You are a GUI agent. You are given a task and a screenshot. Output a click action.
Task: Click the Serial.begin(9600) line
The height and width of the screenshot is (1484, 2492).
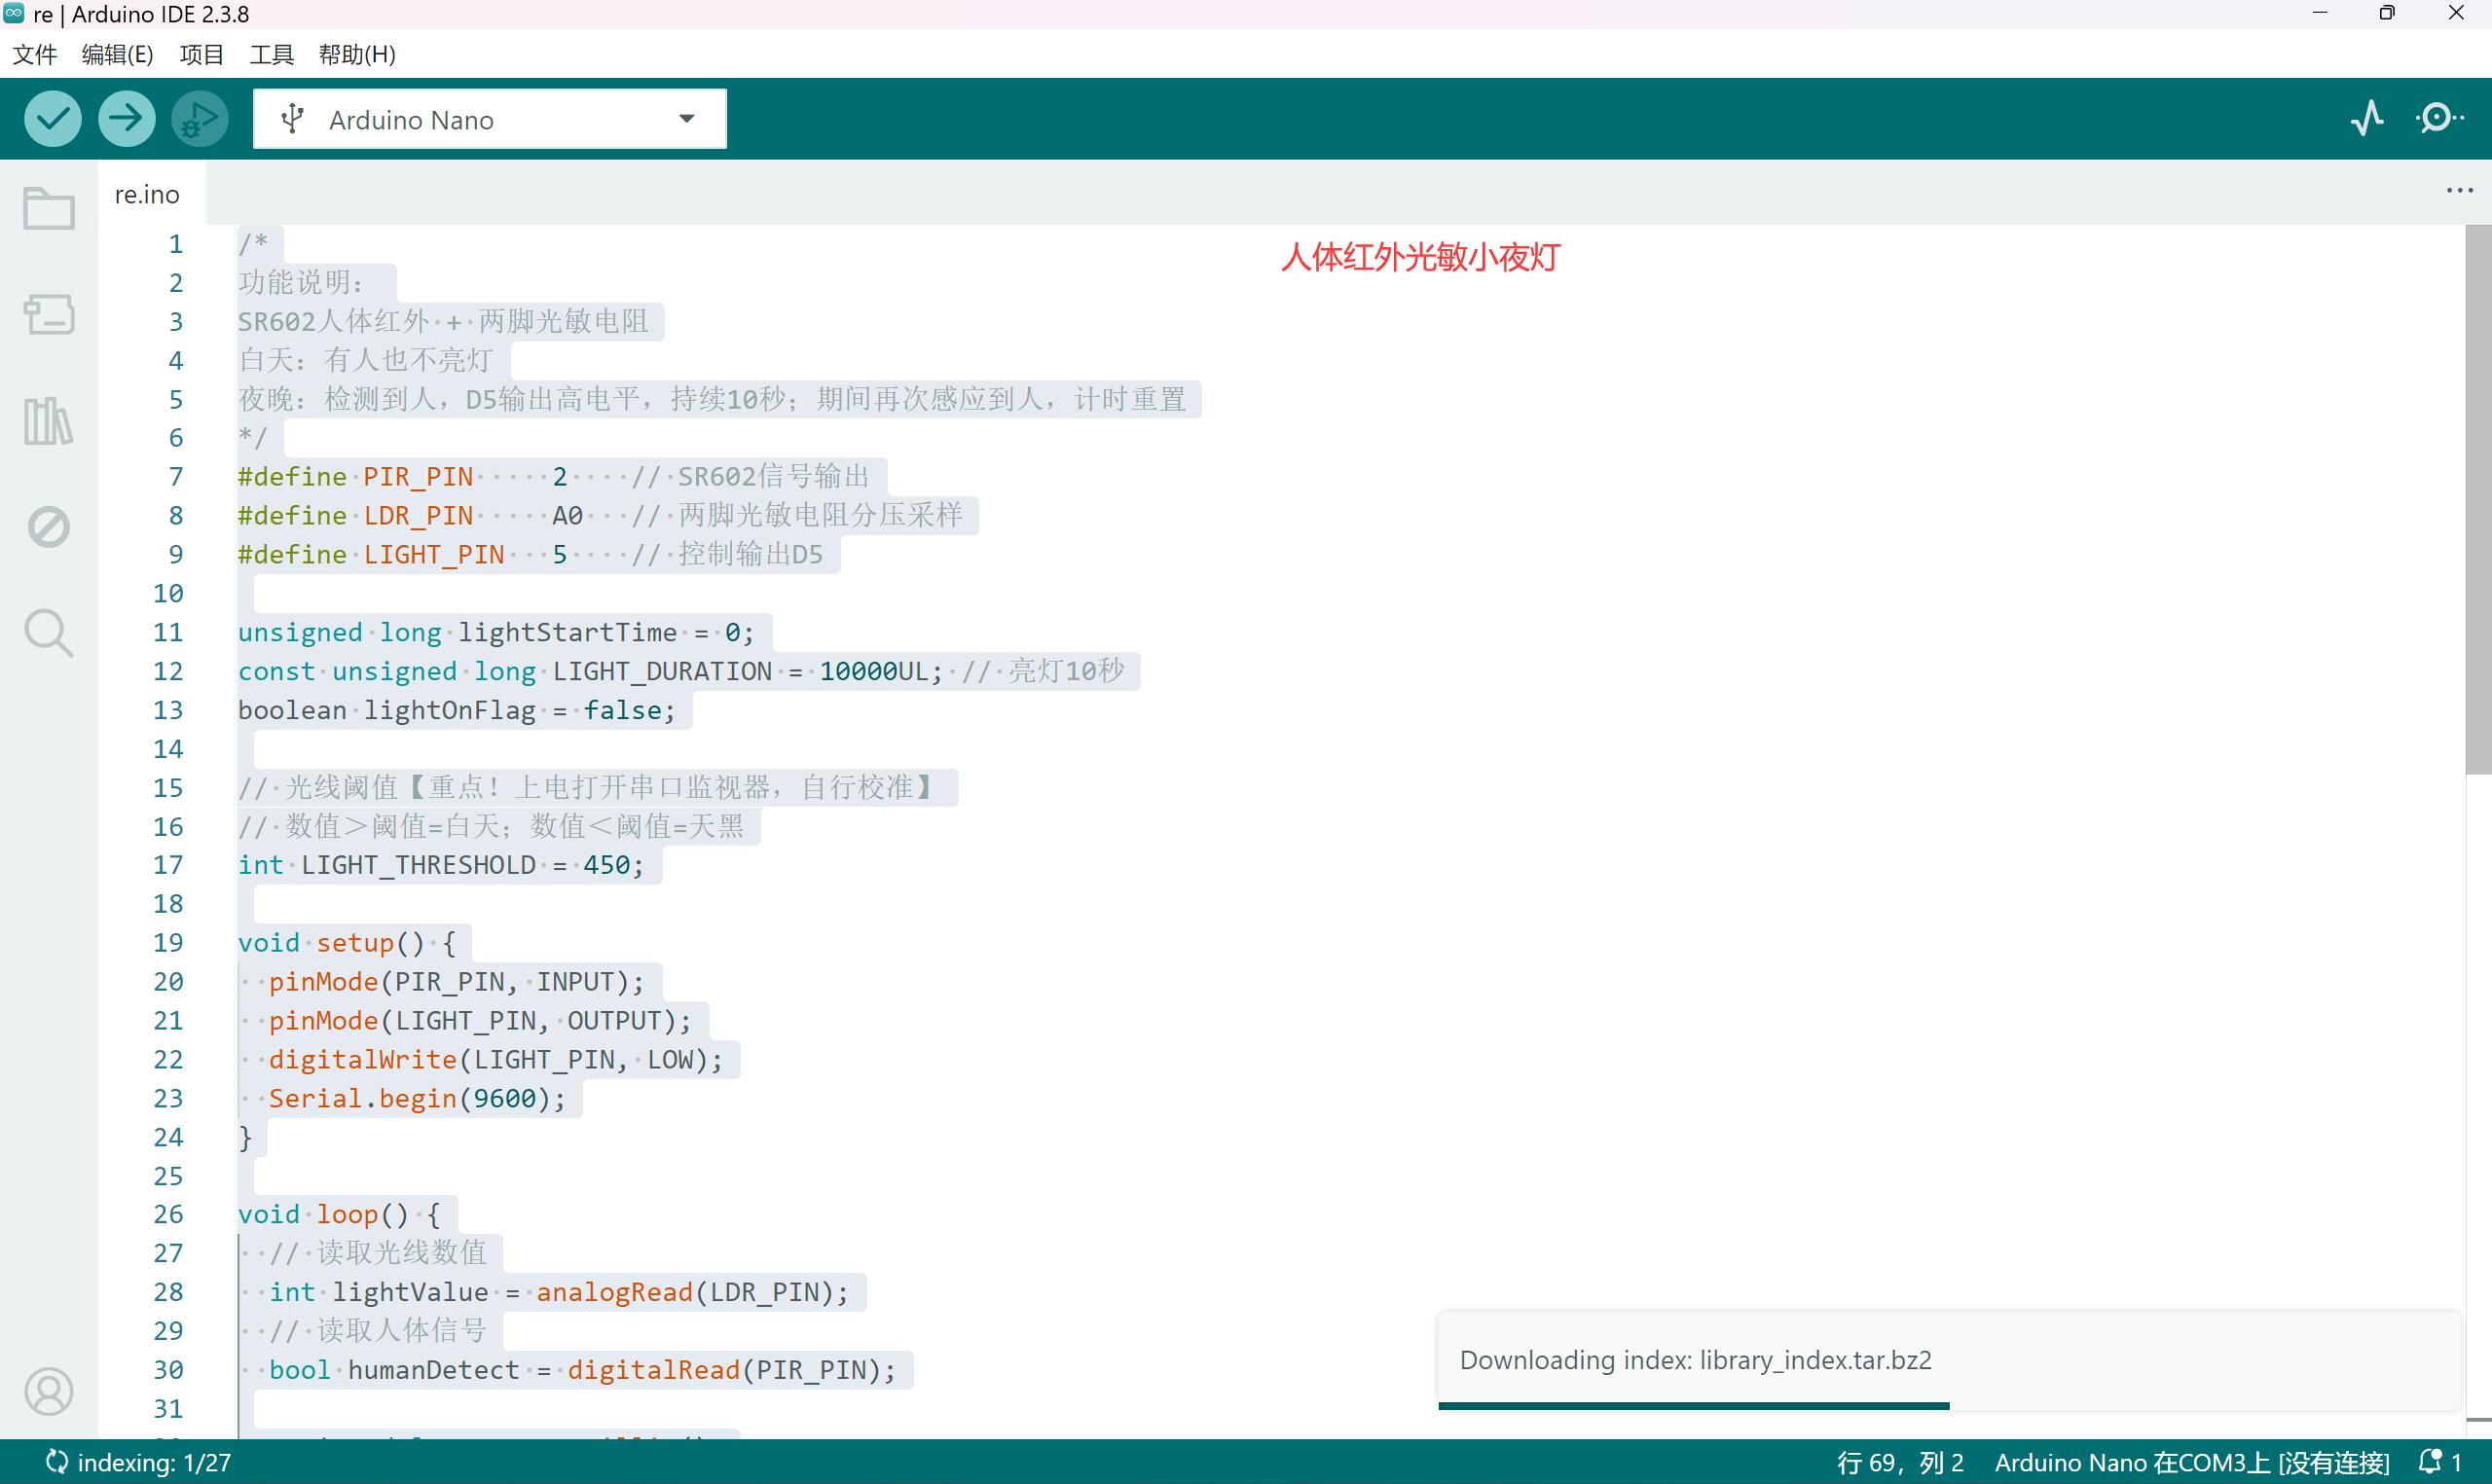click(x=417, y=1100)
